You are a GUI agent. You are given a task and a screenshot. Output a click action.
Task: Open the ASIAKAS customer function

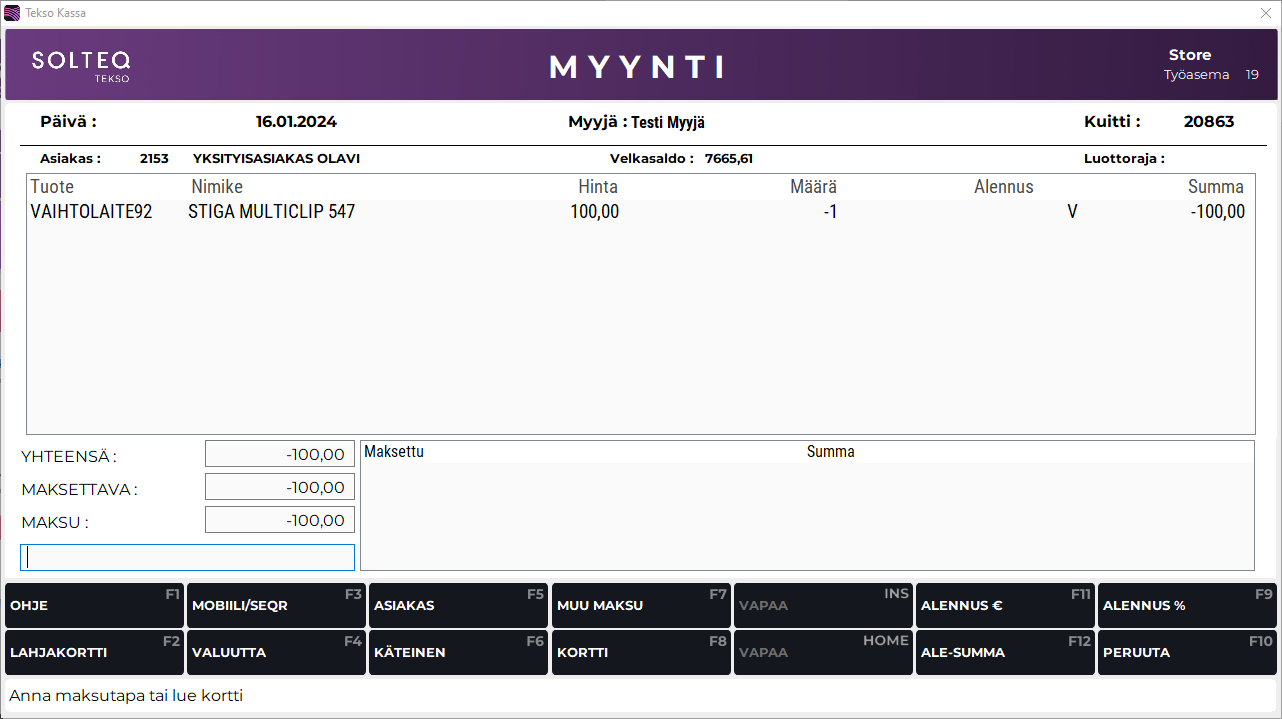(x=458, y=606)
